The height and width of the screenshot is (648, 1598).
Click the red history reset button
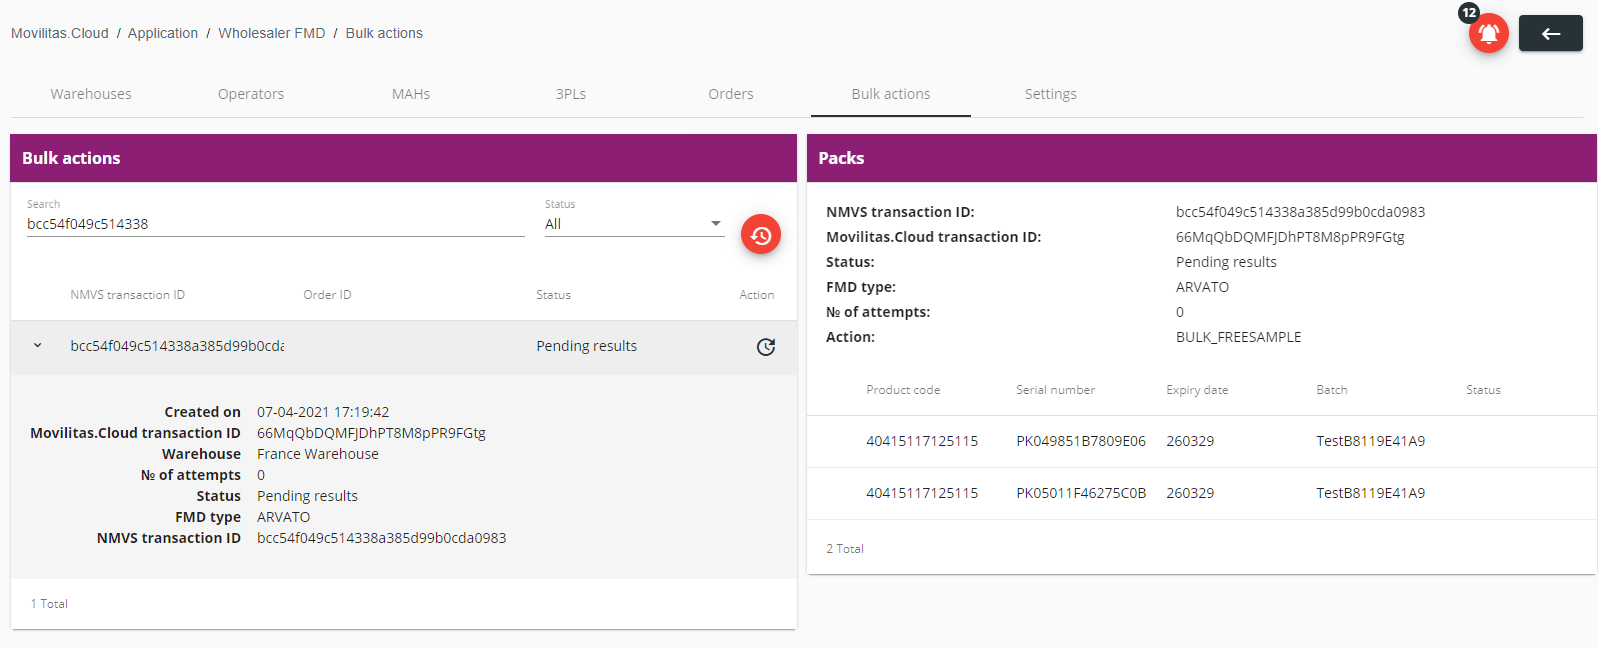click(x=761, y=235)
